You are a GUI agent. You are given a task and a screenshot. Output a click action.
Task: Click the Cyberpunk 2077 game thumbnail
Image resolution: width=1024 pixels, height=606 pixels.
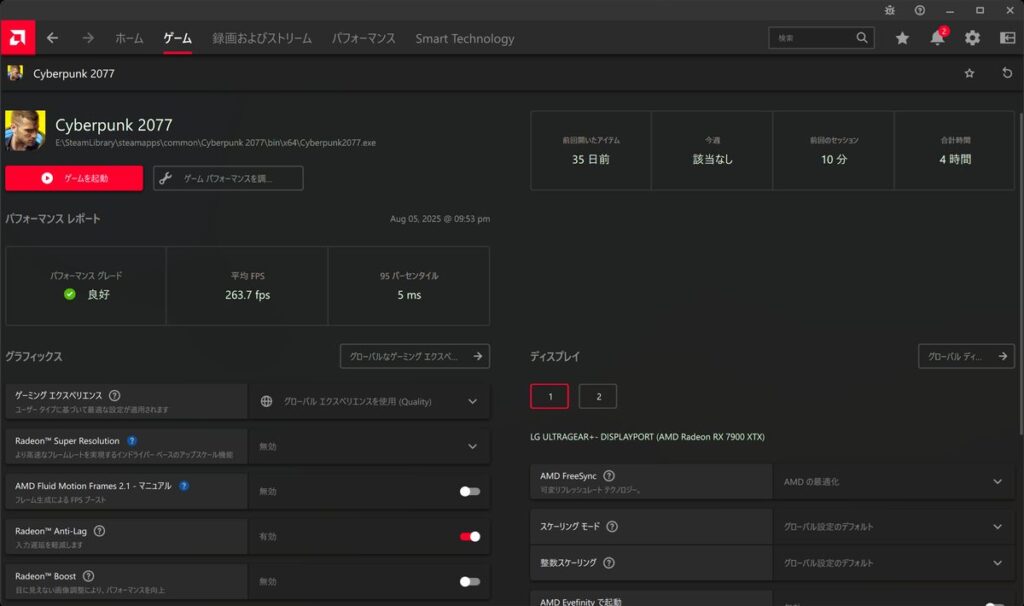pyautogui.click(x=25, y=131)
